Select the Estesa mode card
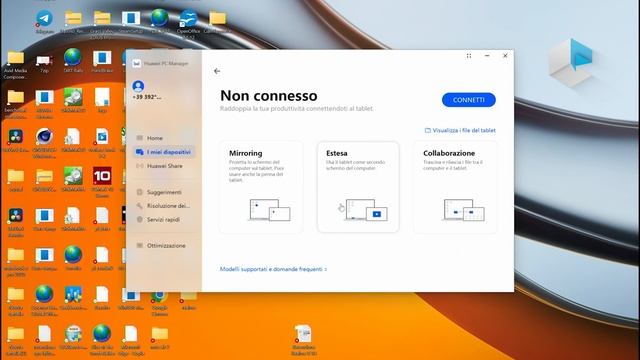 coord(358,187)
